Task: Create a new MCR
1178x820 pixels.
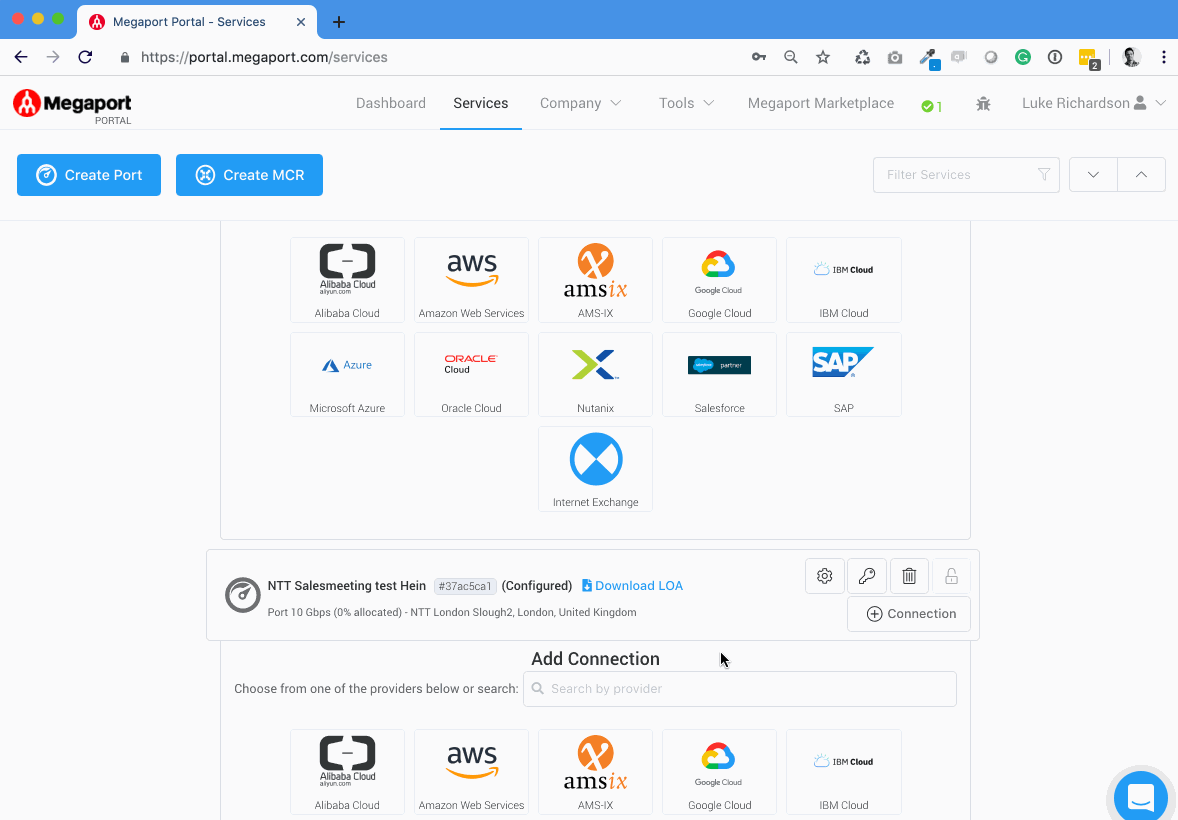Action: click(x=249, y=175)
